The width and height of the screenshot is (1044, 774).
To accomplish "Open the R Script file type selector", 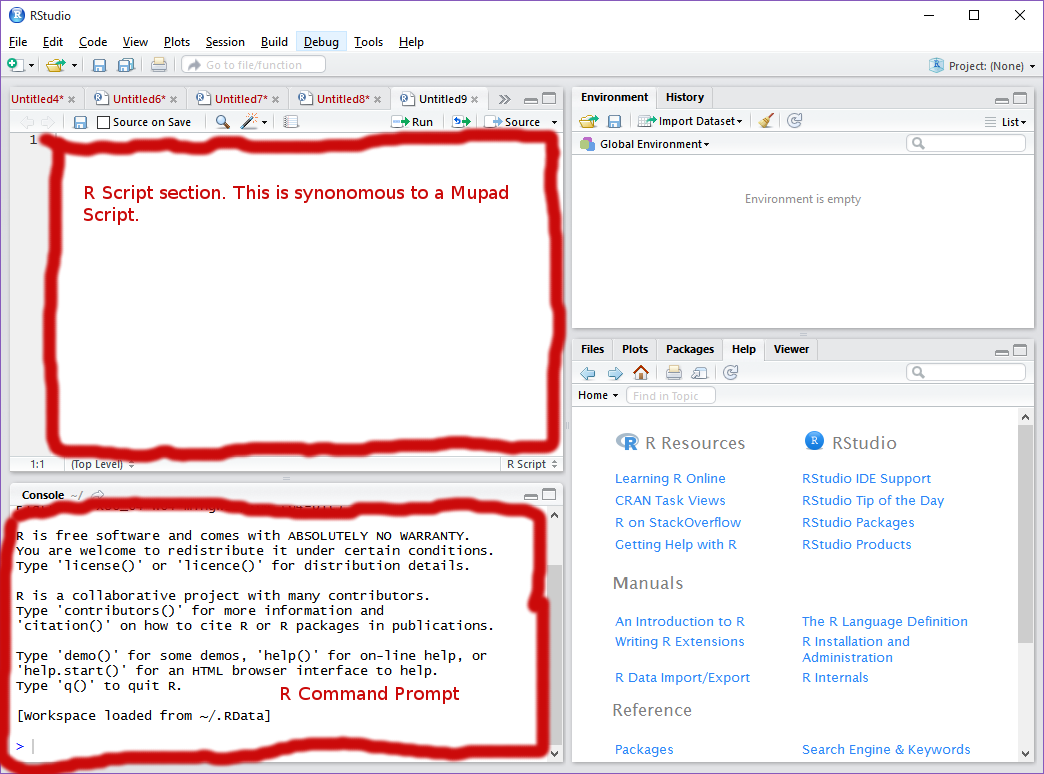I will 532,464.
